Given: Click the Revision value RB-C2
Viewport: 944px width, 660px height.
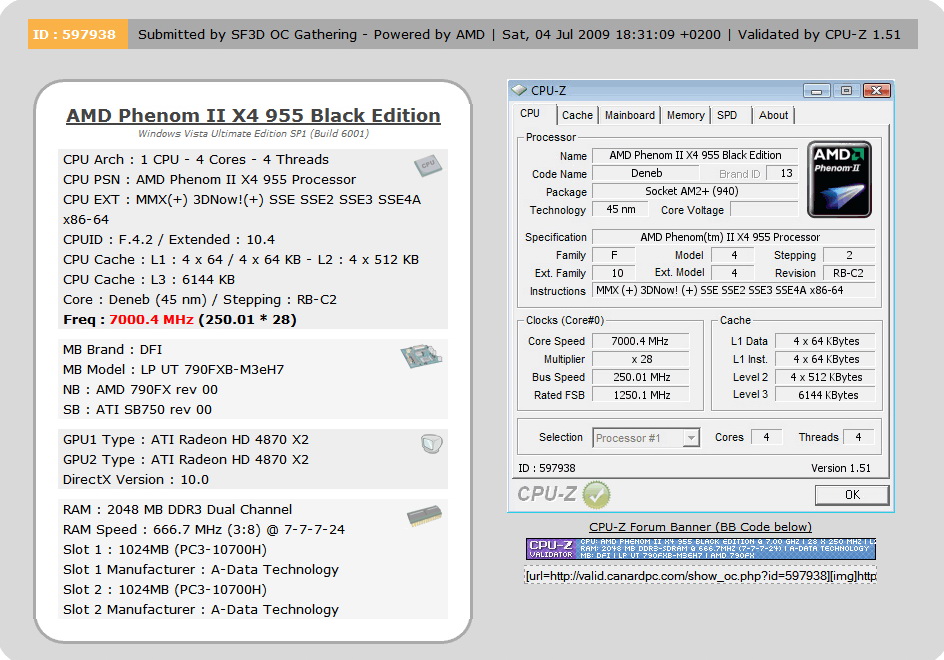Looking at the screenshot, I should tap(848, 273).
